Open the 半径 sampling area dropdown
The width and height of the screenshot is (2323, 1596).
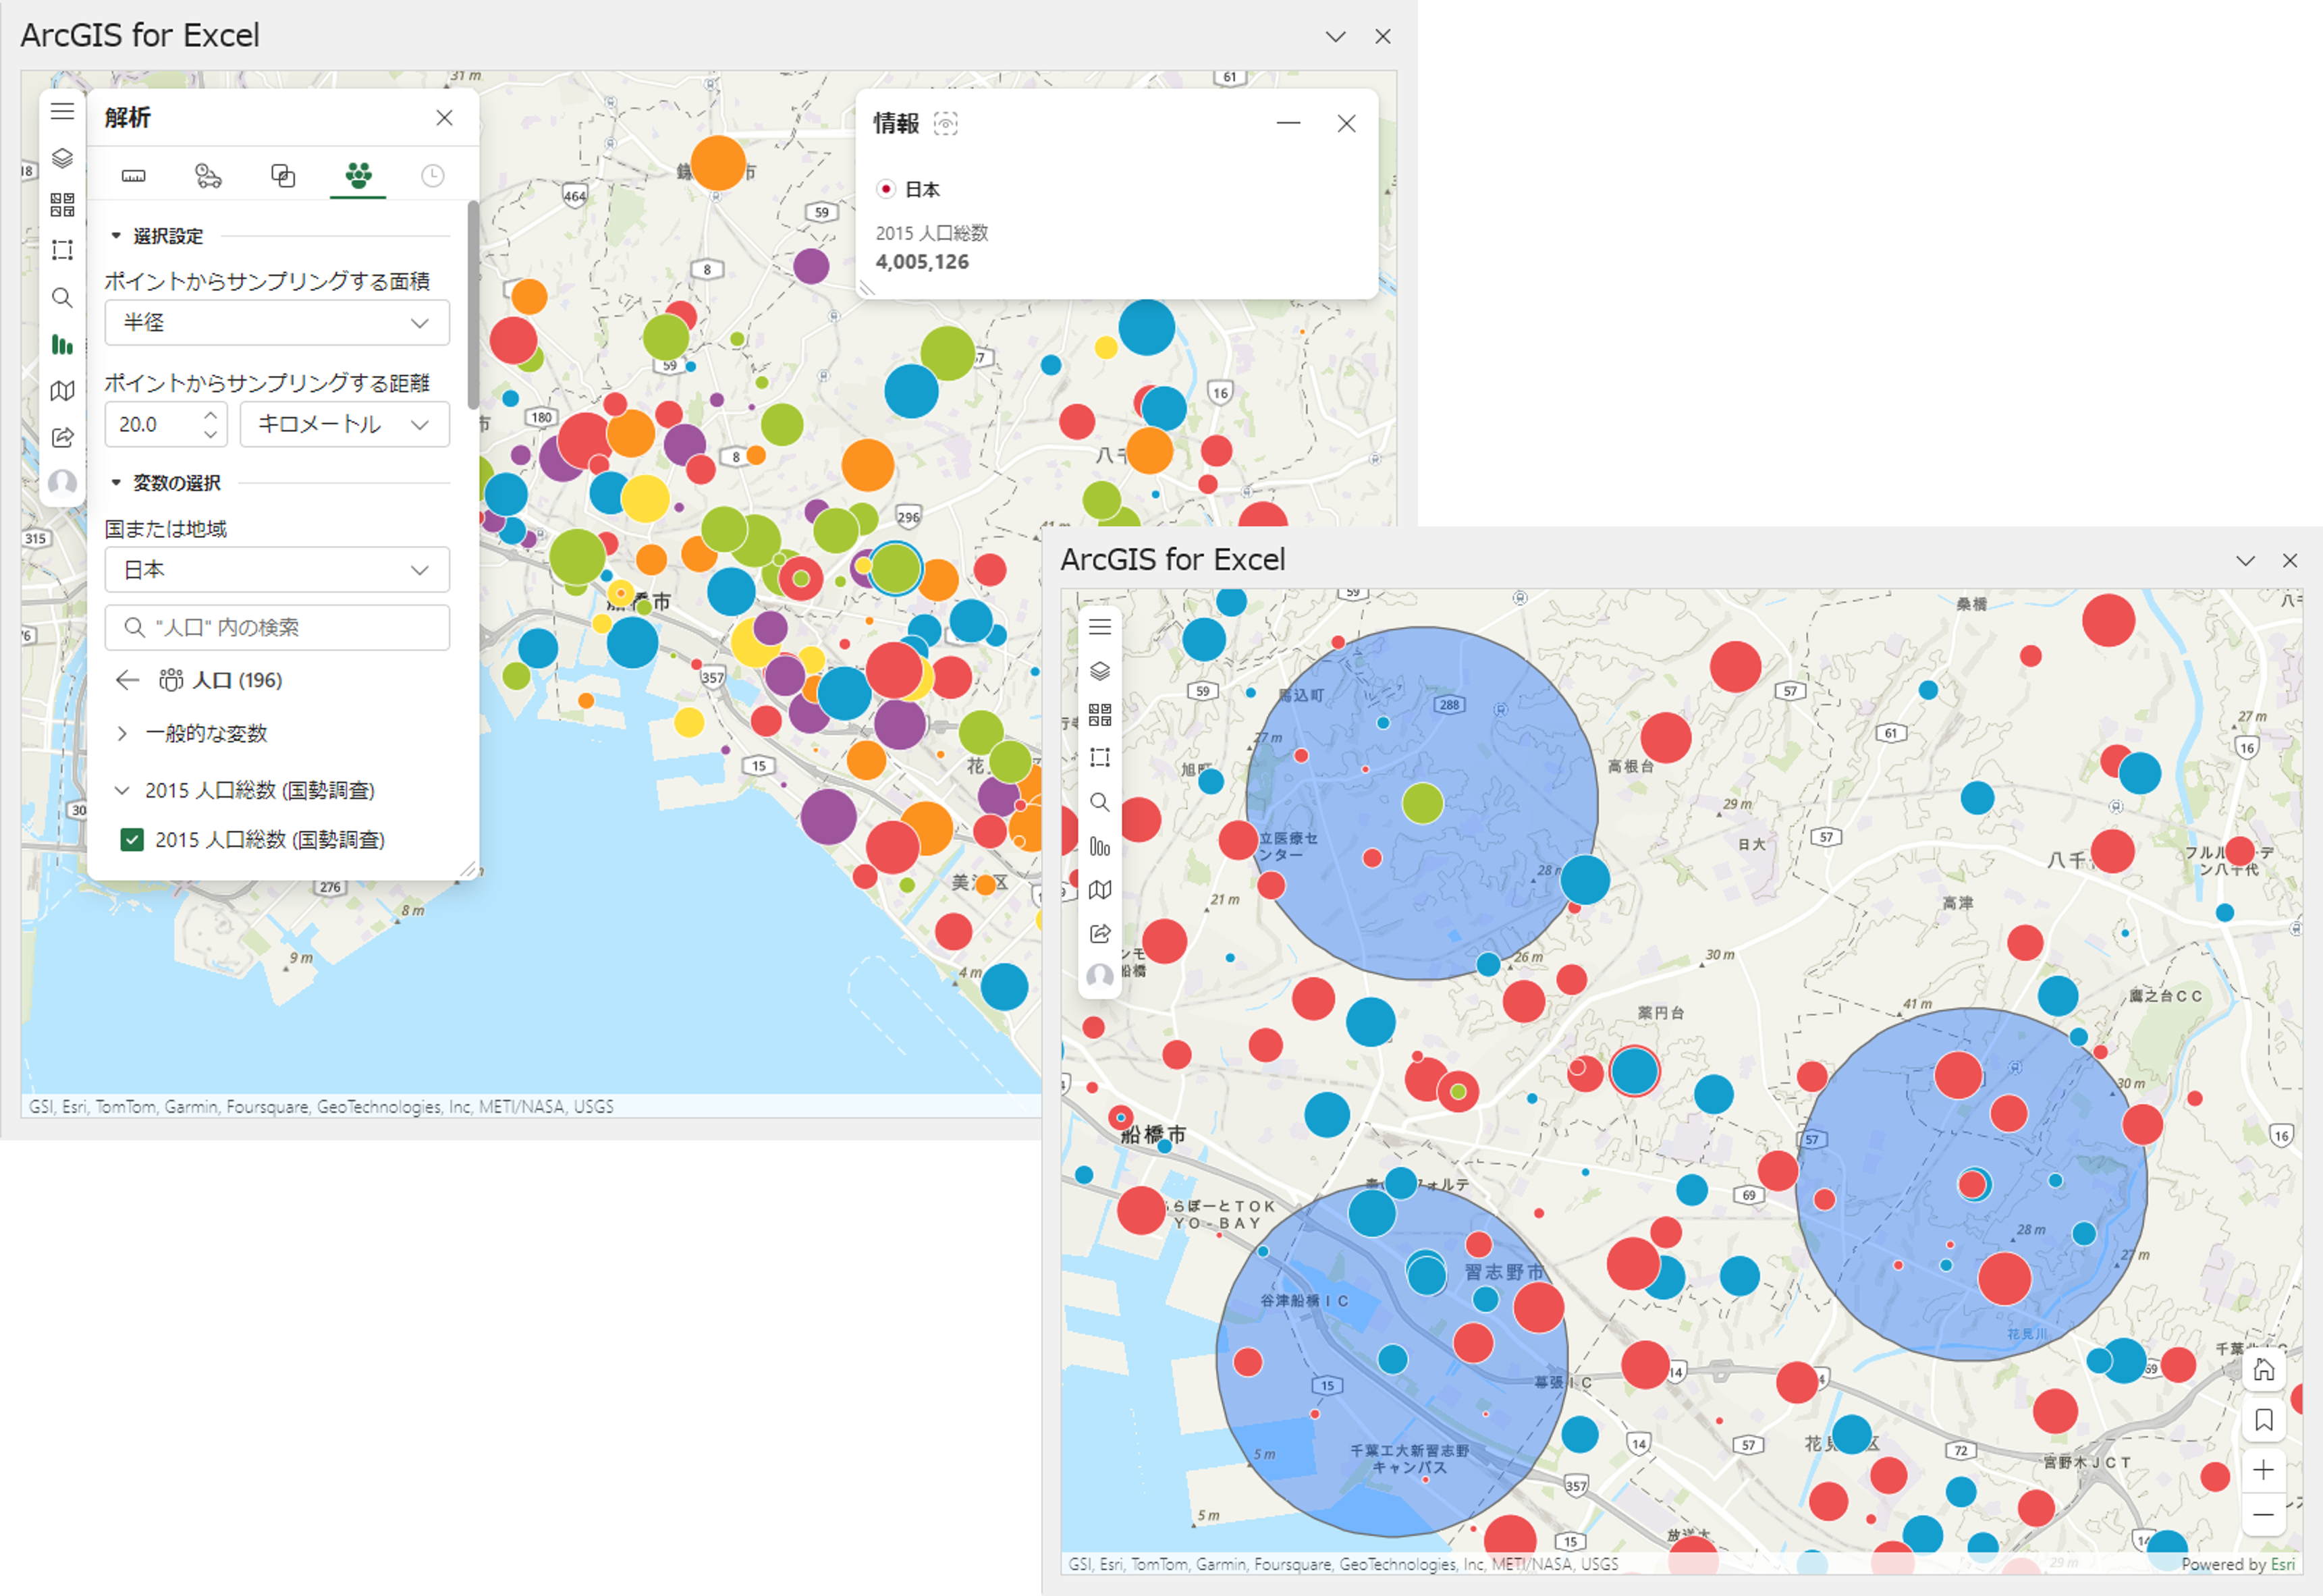tap(277, 323)
